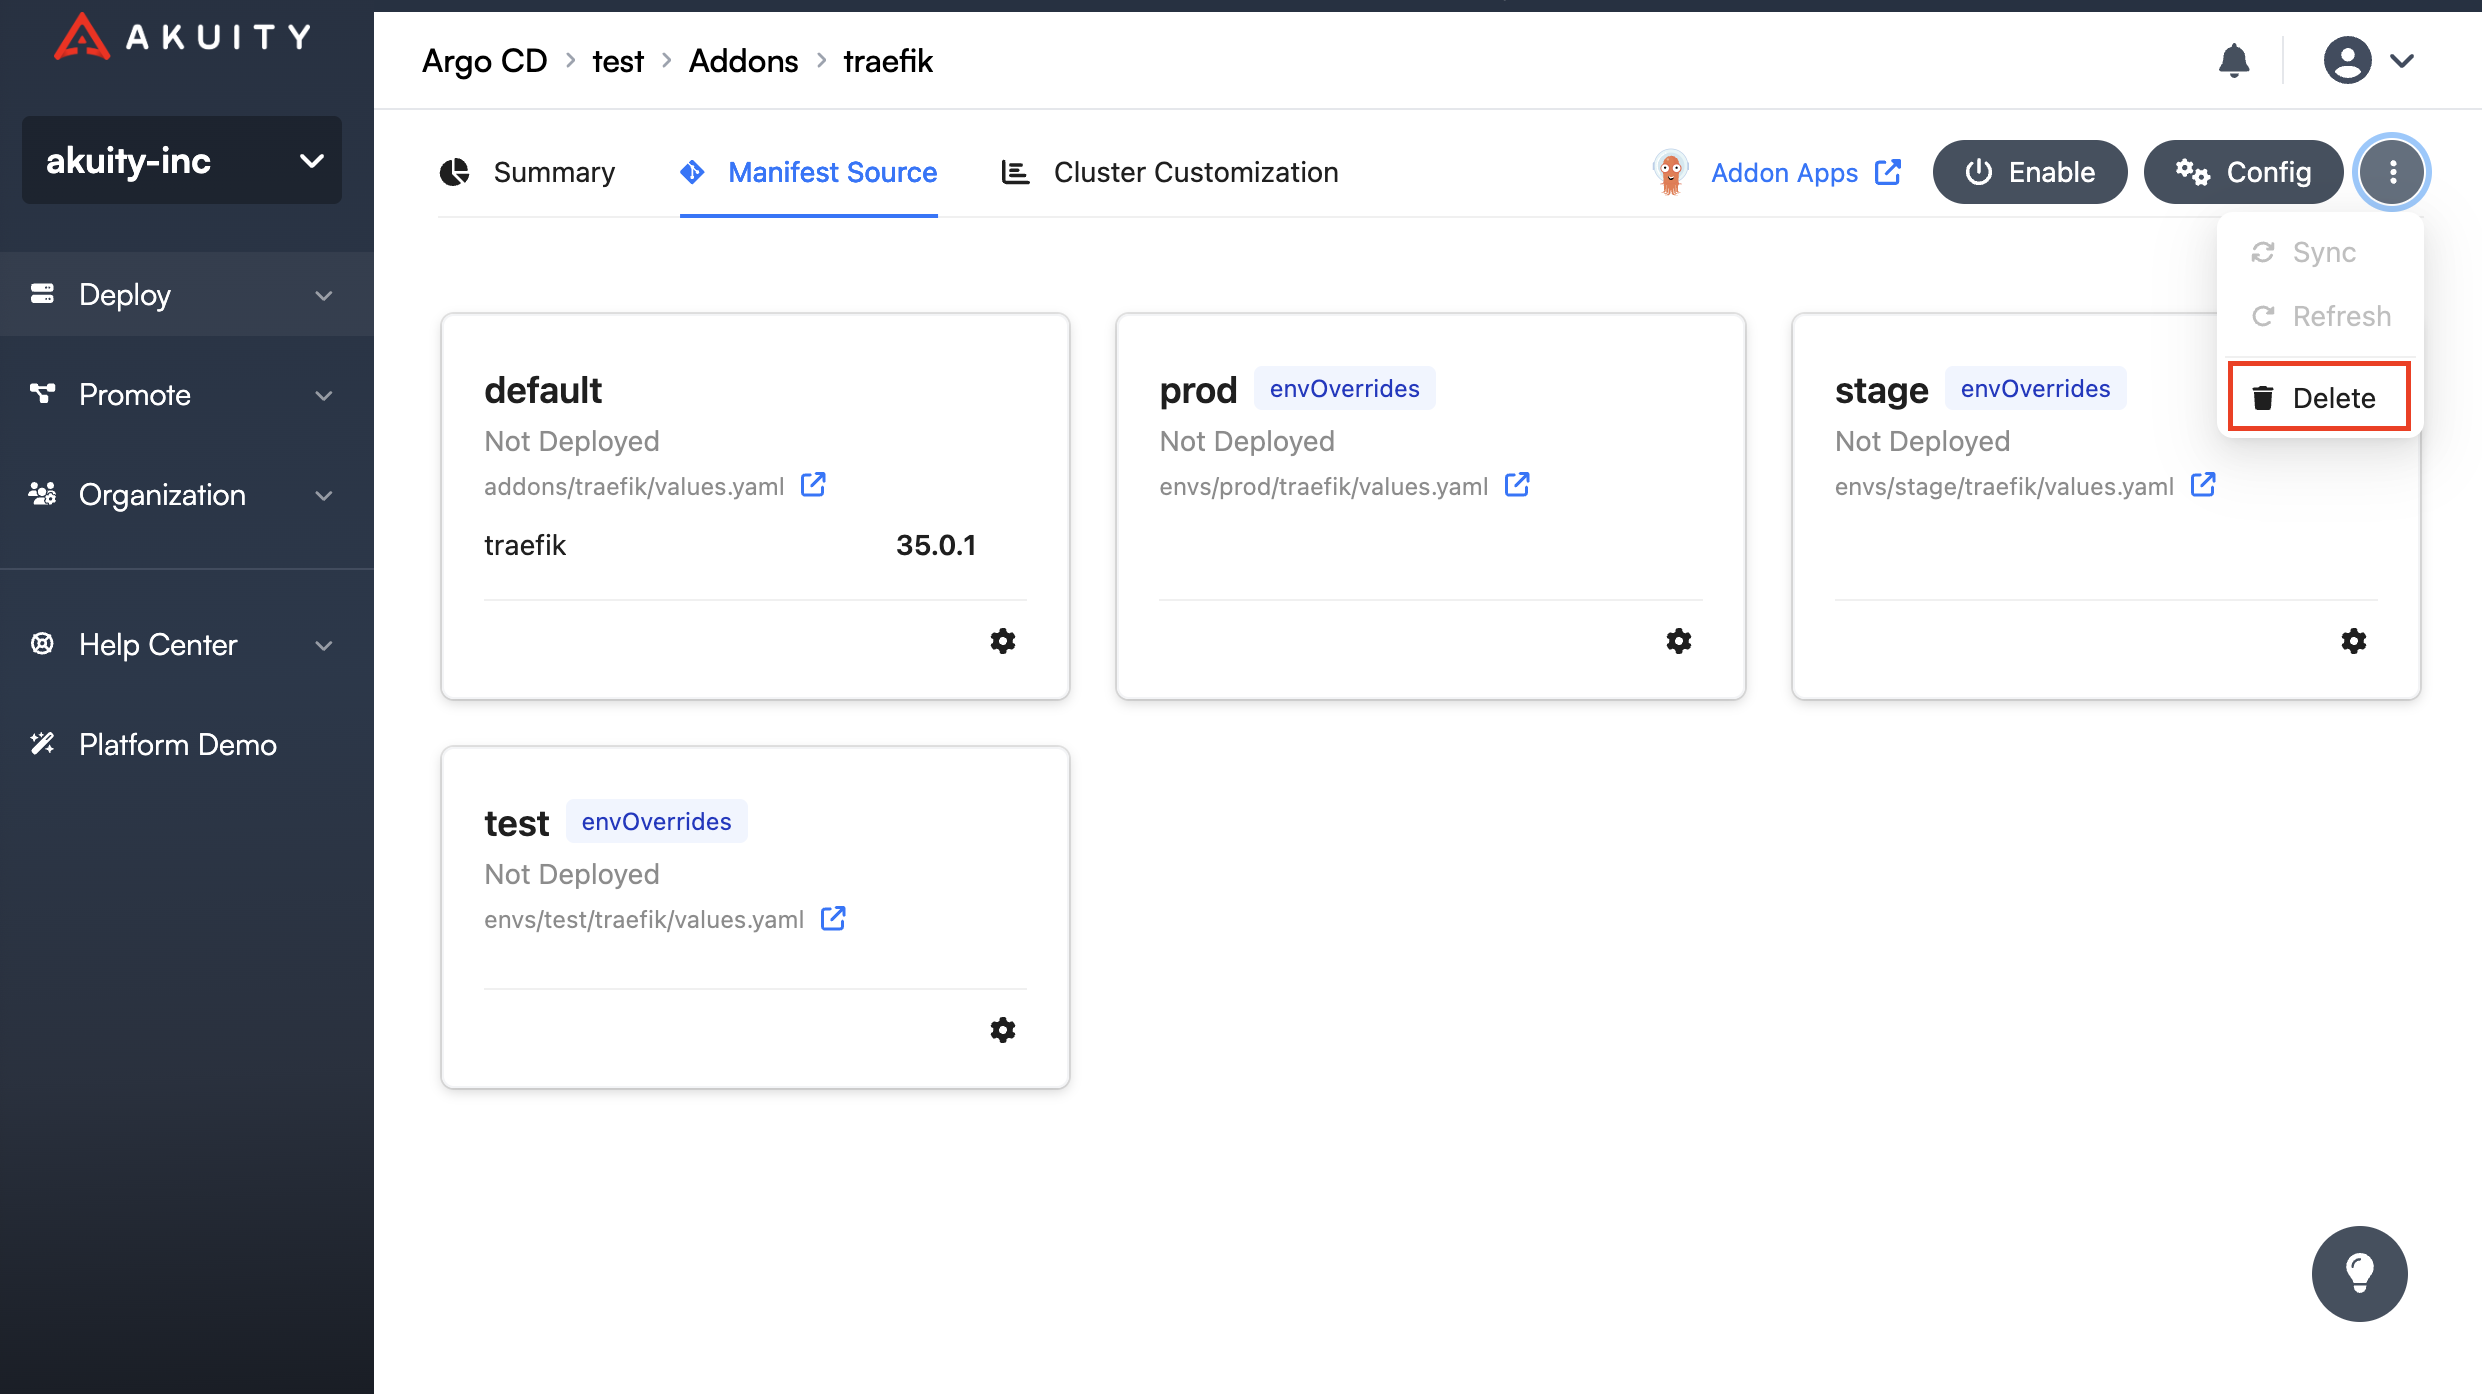Expand the account dropdown chevron
The width and height of the screenshot is (2482, 1394).
(2402, 60)
